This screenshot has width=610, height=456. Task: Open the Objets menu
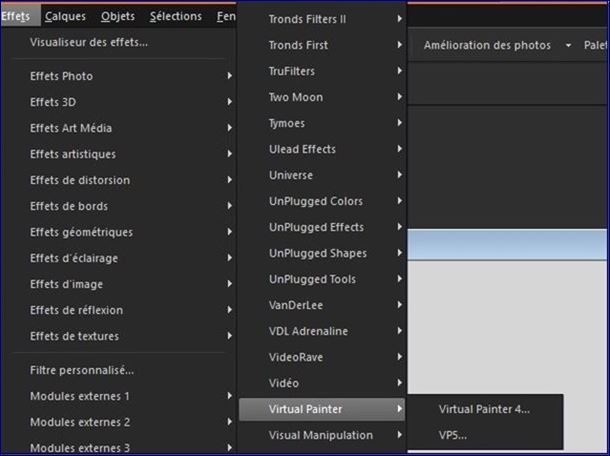tap(118, 16)
